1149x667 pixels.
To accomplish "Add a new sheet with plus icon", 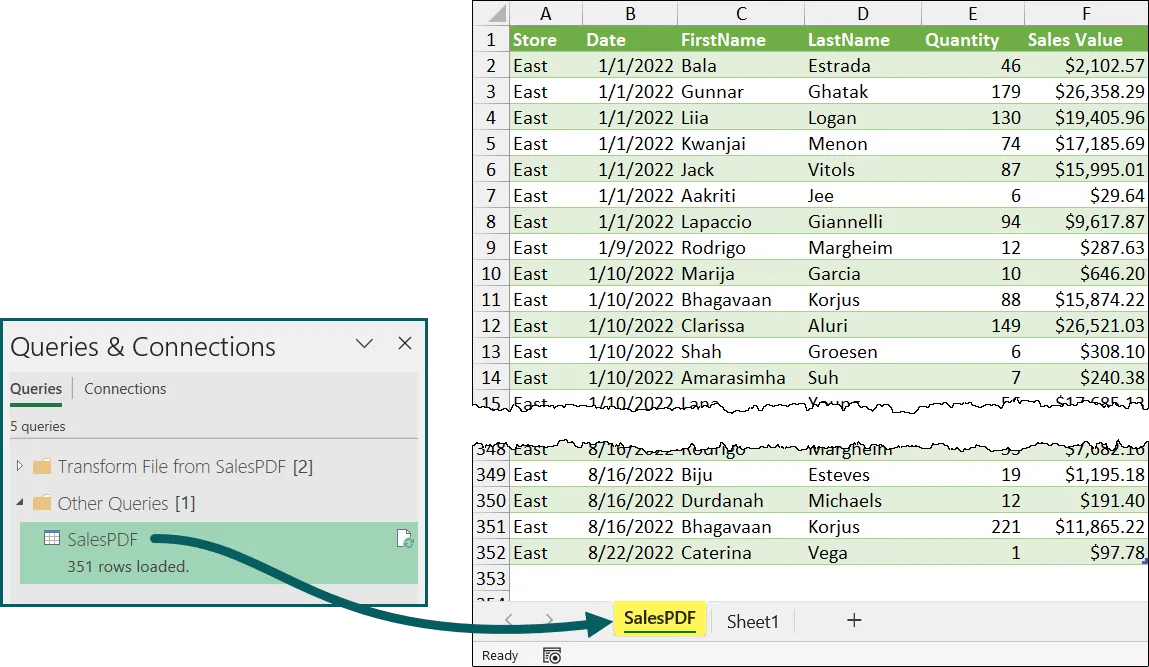I will pos(854,621).
